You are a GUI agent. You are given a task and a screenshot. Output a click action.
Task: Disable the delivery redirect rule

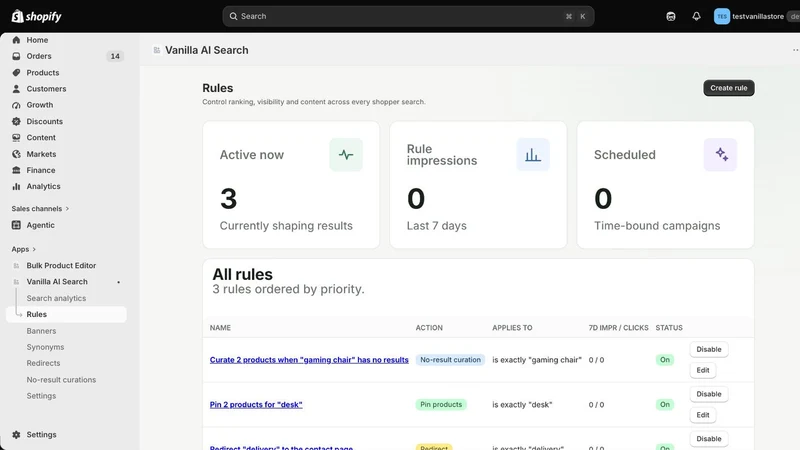[709, 439]
